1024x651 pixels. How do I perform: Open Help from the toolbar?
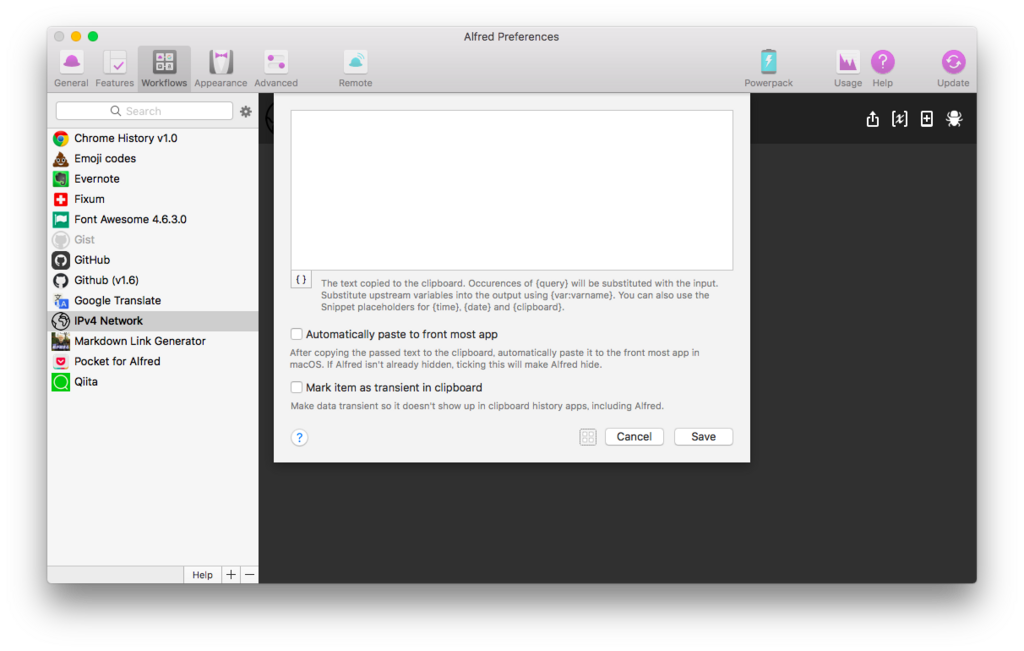tap(882, 69)
